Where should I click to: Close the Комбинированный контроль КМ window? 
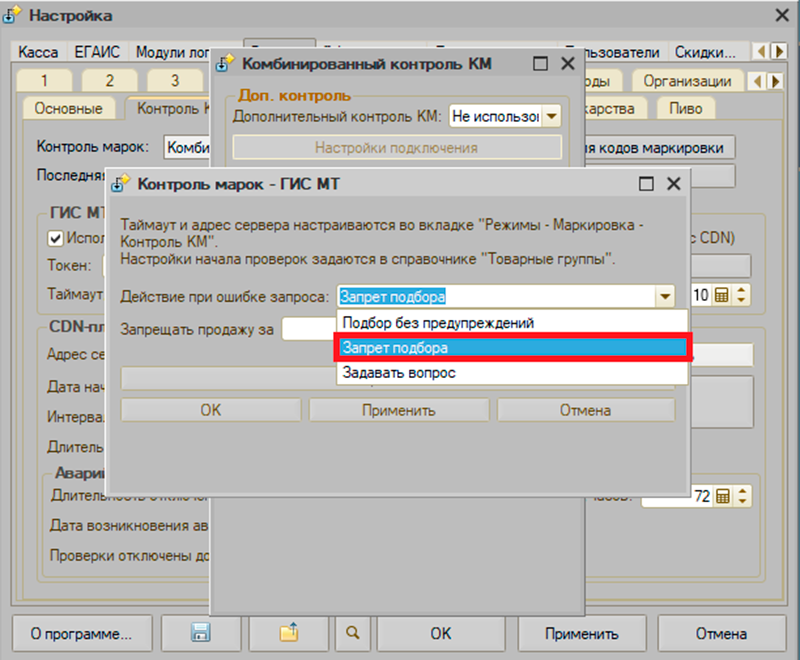click(567, 64)
